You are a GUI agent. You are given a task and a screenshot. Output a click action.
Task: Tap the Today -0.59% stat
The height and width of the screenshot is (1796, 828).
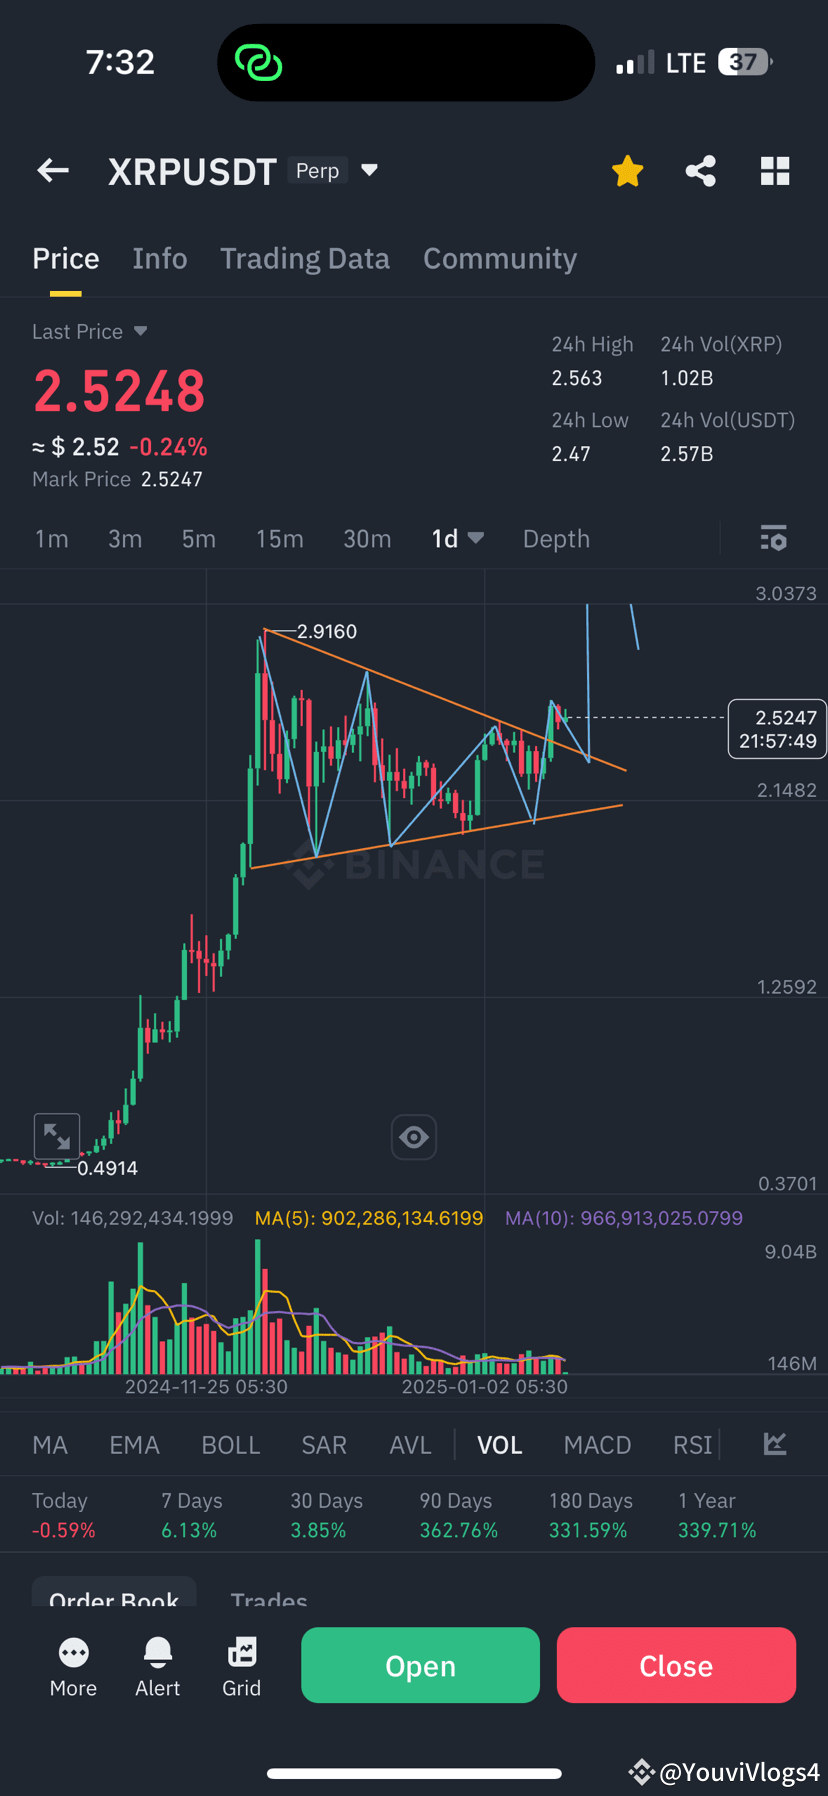63,1515
